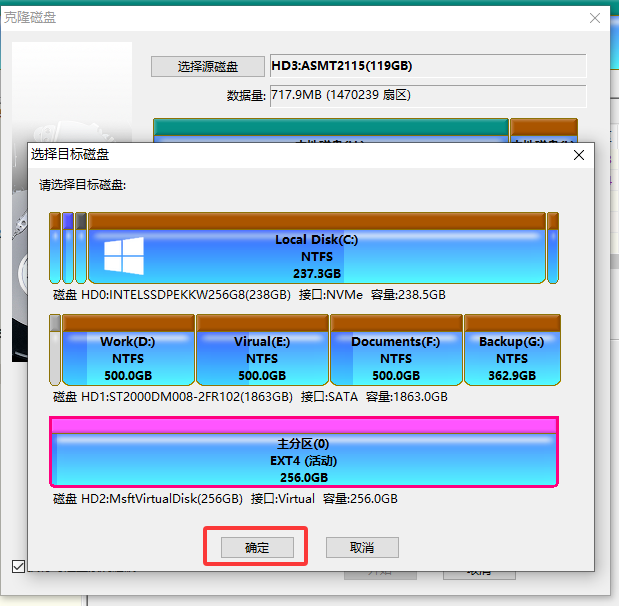Toggle the checkbox in the clone disk window's lower-left corner

pos(19,566)
